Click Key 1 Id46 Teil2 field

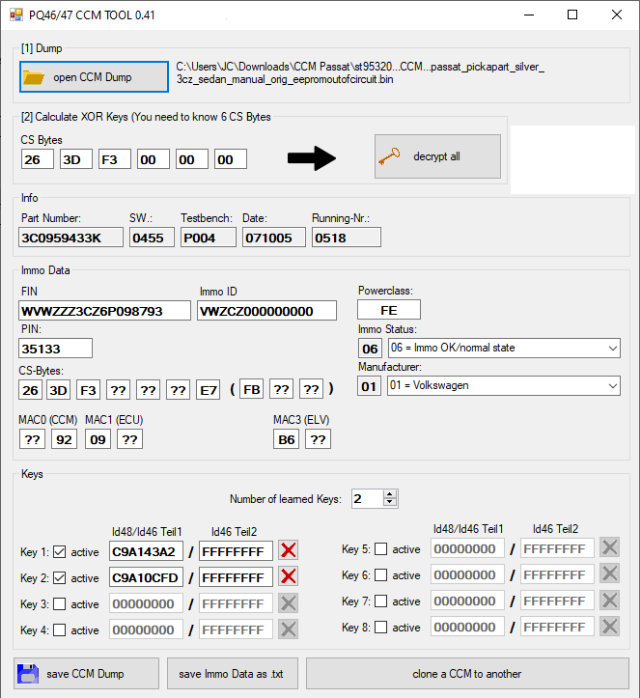[x=236, y=551]
